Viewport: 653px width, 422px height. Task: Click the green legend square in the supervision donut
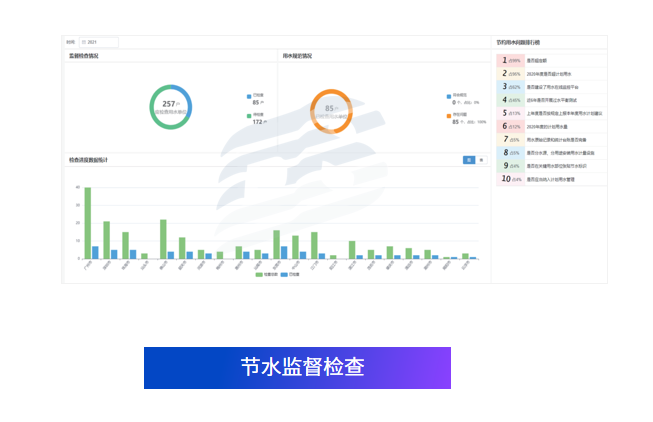[x=248, y=115]
